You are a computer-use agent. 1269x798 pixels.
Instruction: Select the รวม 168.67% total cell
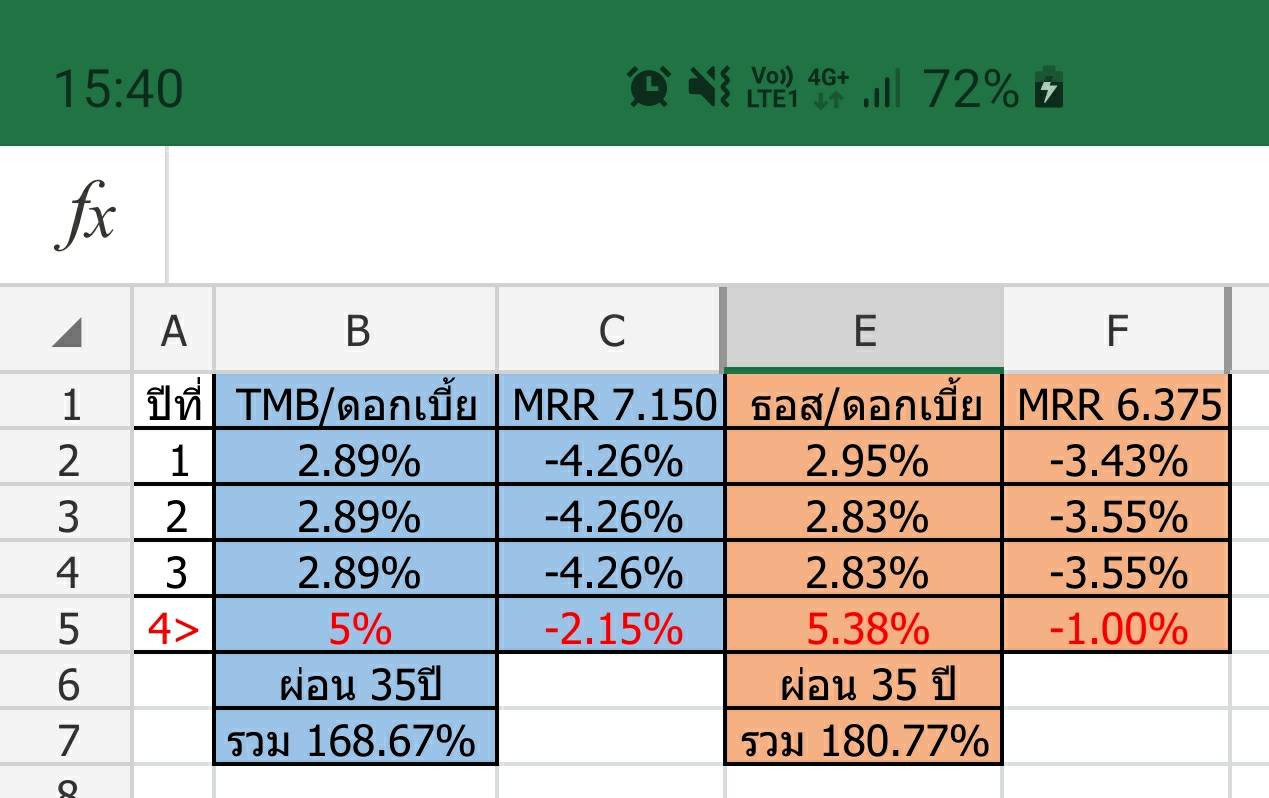[x=356, y=741]
